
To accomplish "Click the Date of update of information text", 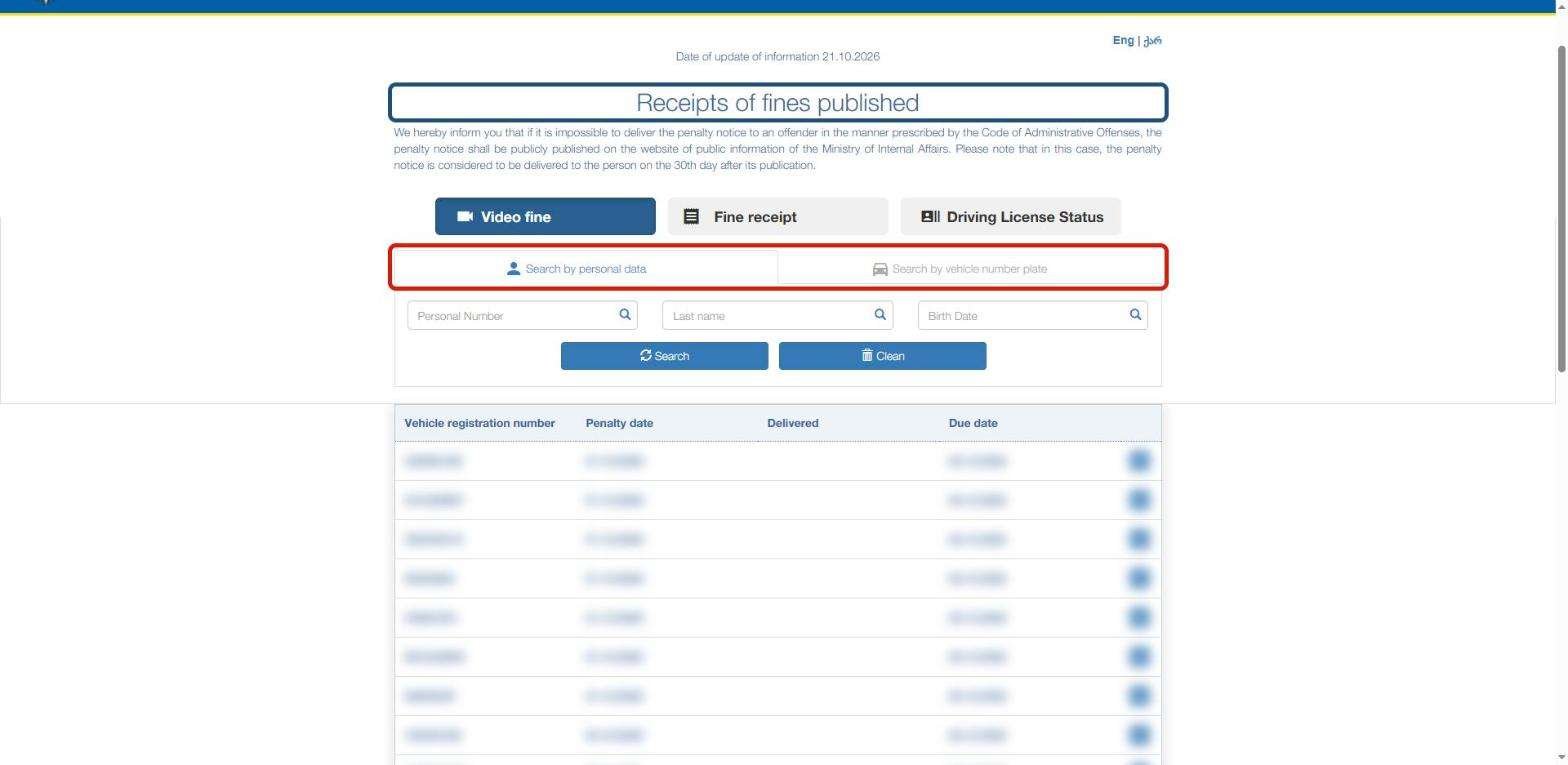I will tap(778, 56).
